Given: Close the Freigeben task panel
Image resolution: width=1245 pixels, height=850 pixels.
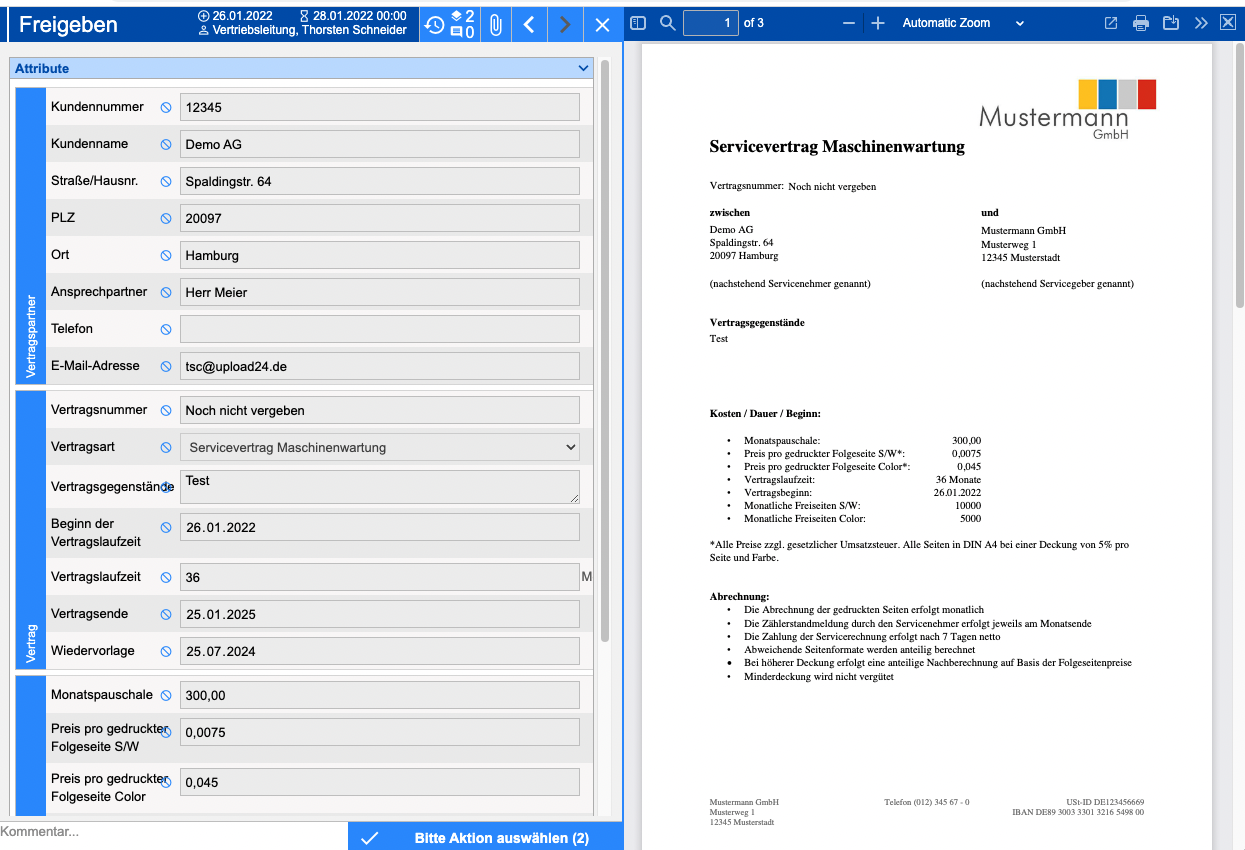Looking at the screenshot, I should click(x=602, y=24).
